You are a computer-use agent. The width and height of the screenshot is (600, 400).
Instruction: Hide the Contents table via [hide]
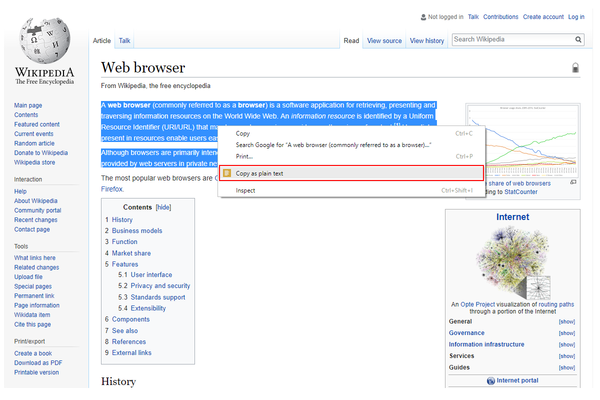pos(163,207)
